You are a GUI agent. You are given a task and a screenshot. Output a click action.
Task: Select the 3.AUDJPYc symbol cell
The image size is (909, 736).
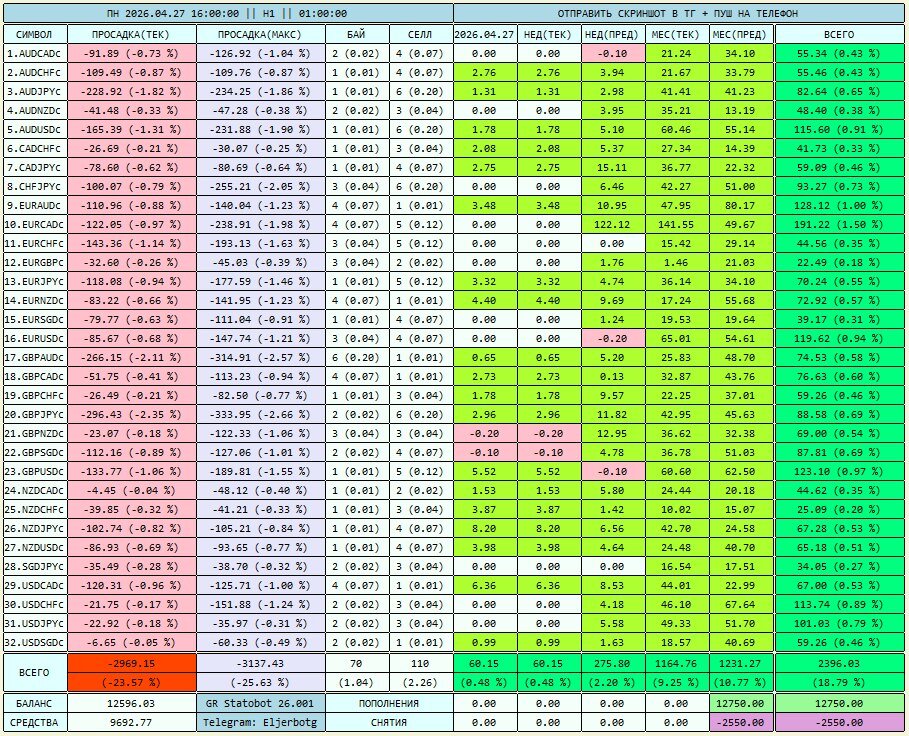tap(35, 92)
